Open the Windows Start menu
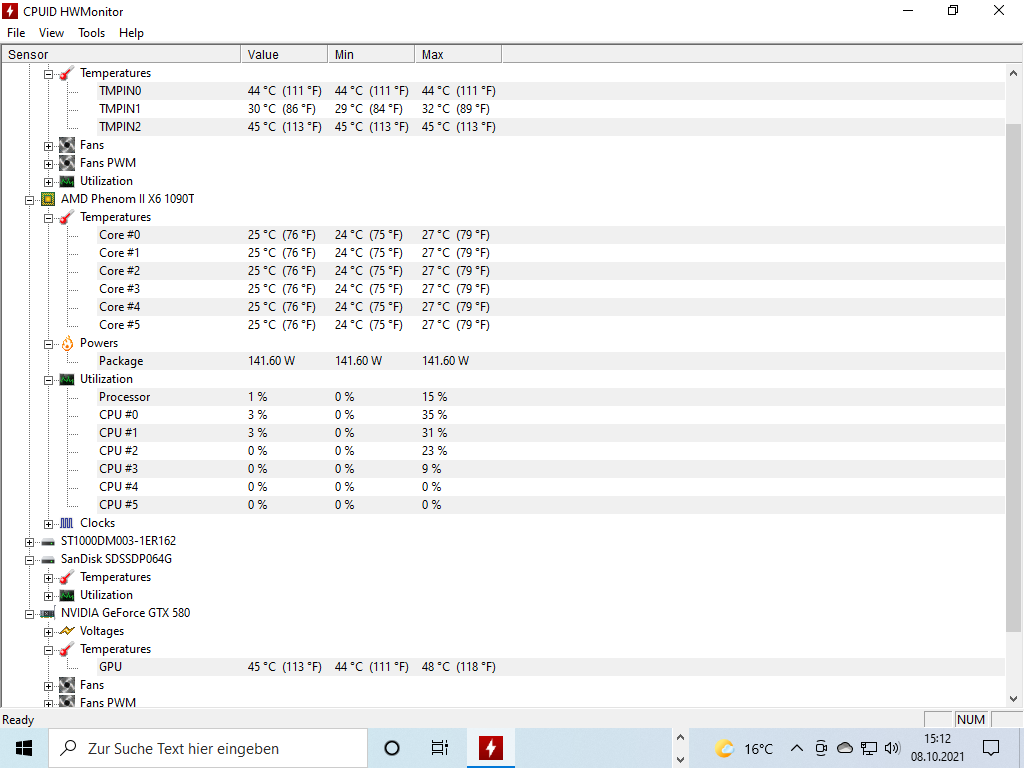 [x=24, y=748]
